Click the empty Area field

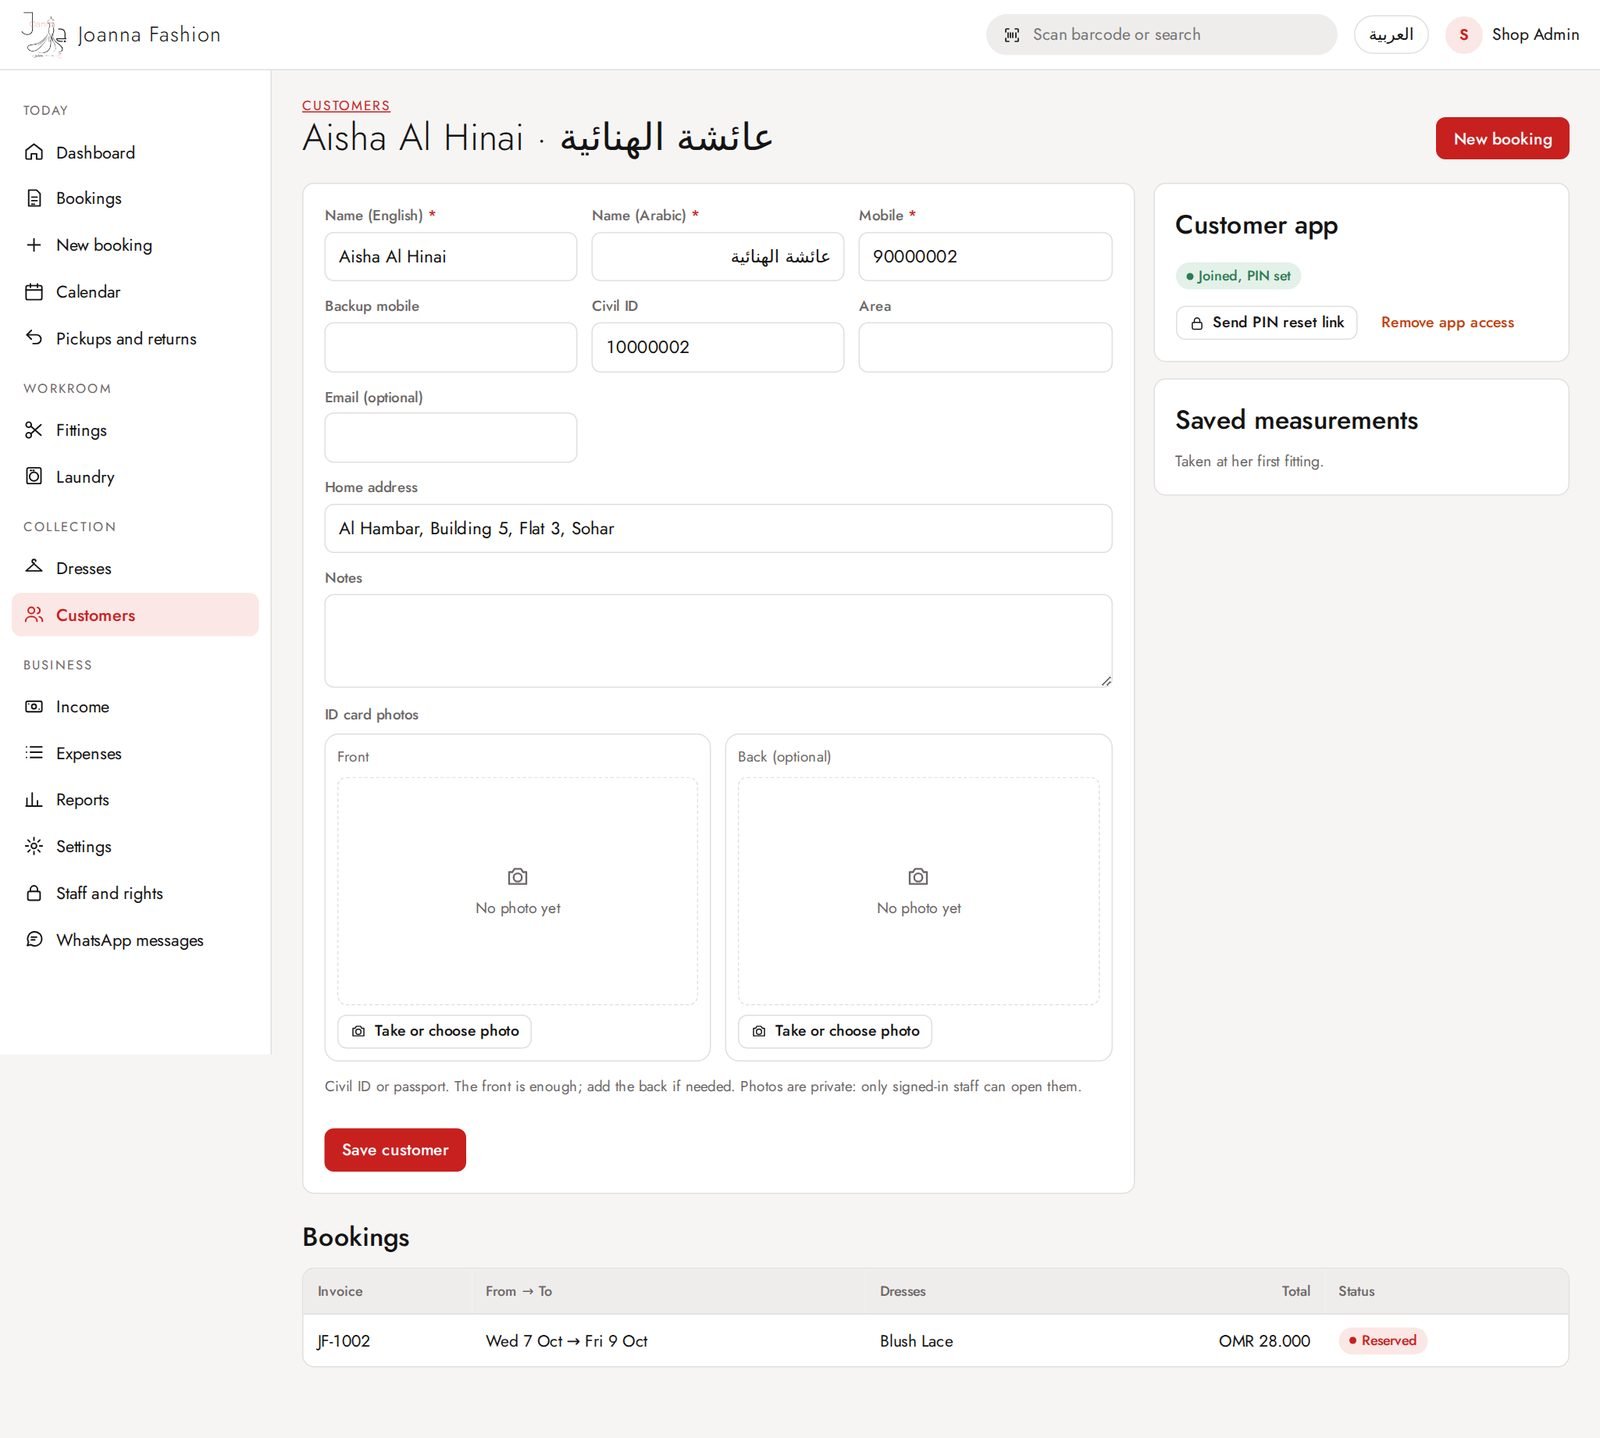pyautogui.click(x=985, y=347)
